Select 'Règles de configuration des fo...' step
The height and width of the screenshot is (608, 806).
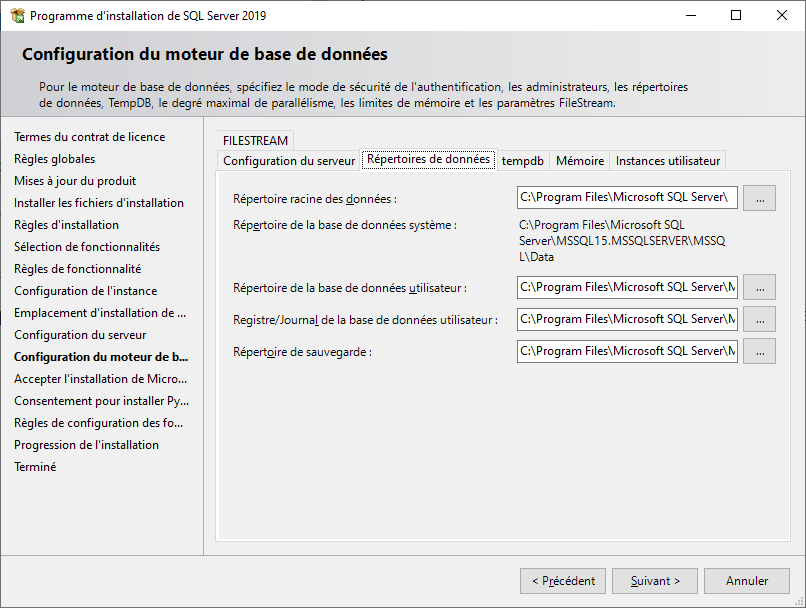coord(99,423)
